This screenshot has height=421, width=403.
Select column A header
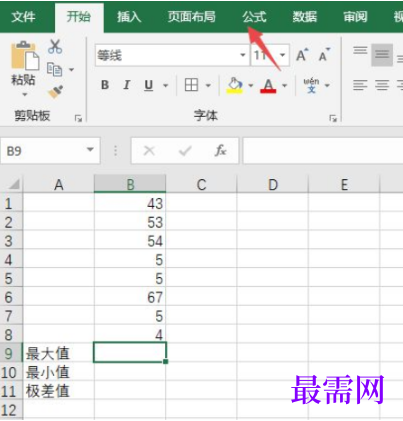pyautogui.click(x=59, y=184)
